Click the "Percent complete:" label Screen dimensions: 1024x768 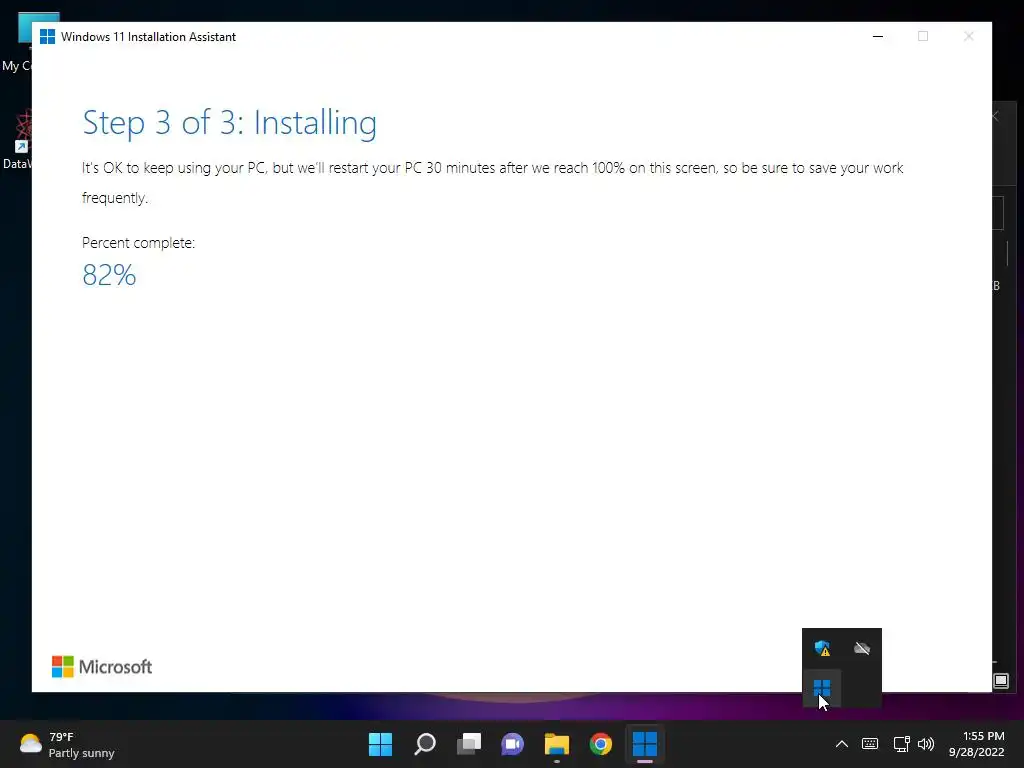tap(138, 243)
